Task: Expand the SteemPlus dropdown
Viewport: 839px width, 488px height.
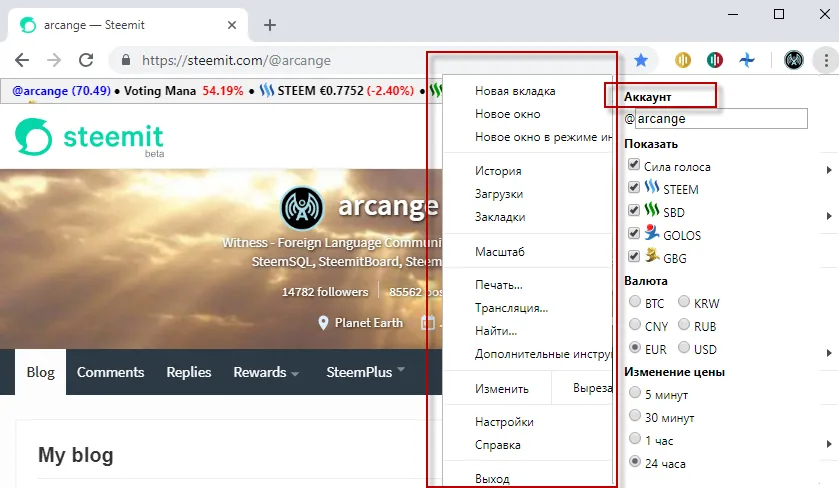Action: pyautogui.click(x=366, y=372)
